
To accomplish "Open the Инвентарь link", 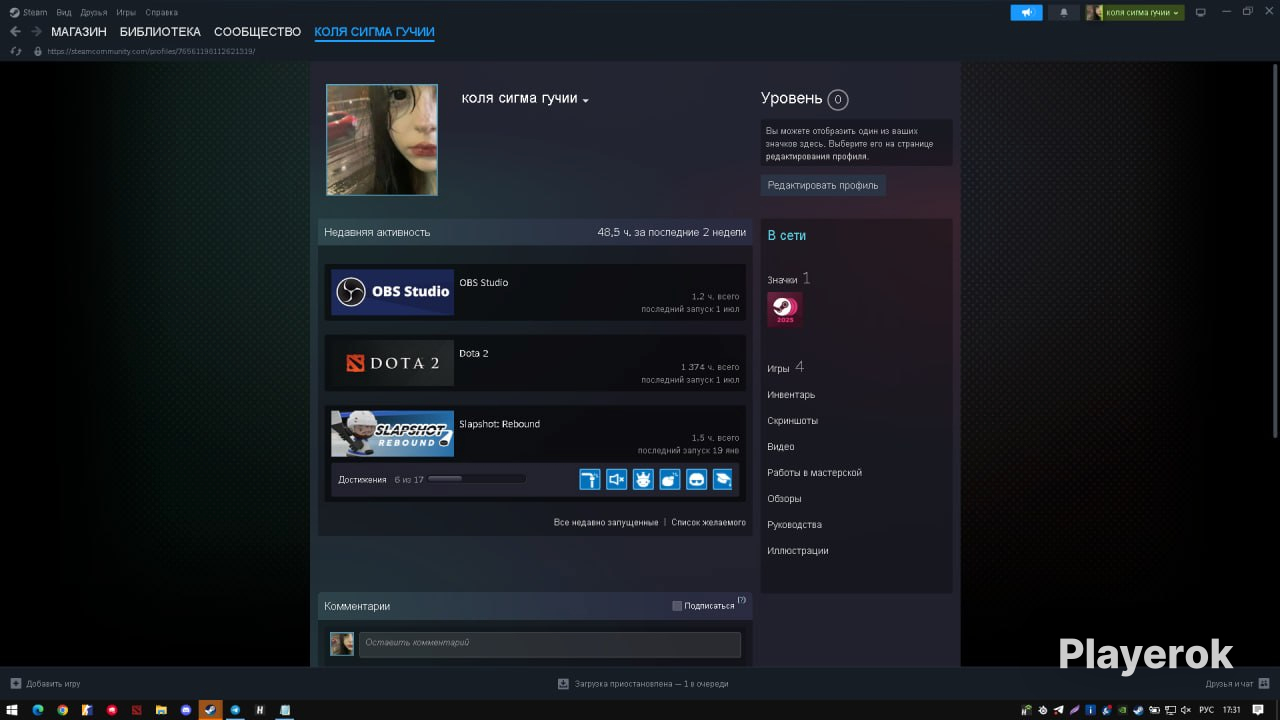I will coord(791,395).
